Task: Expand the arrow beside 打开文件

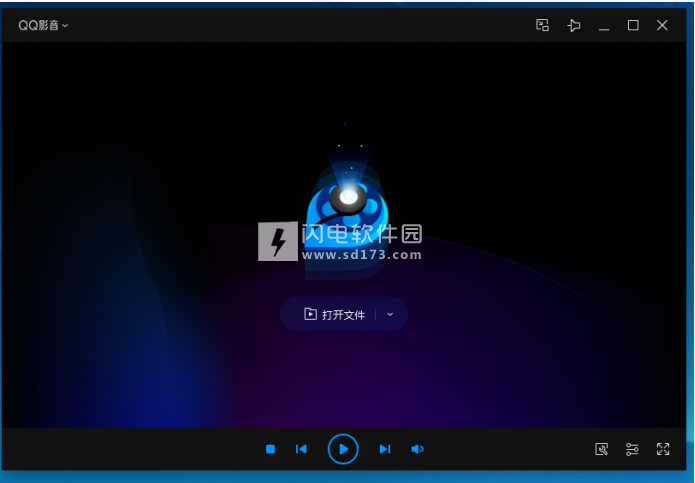Action: tap(390, 314)
